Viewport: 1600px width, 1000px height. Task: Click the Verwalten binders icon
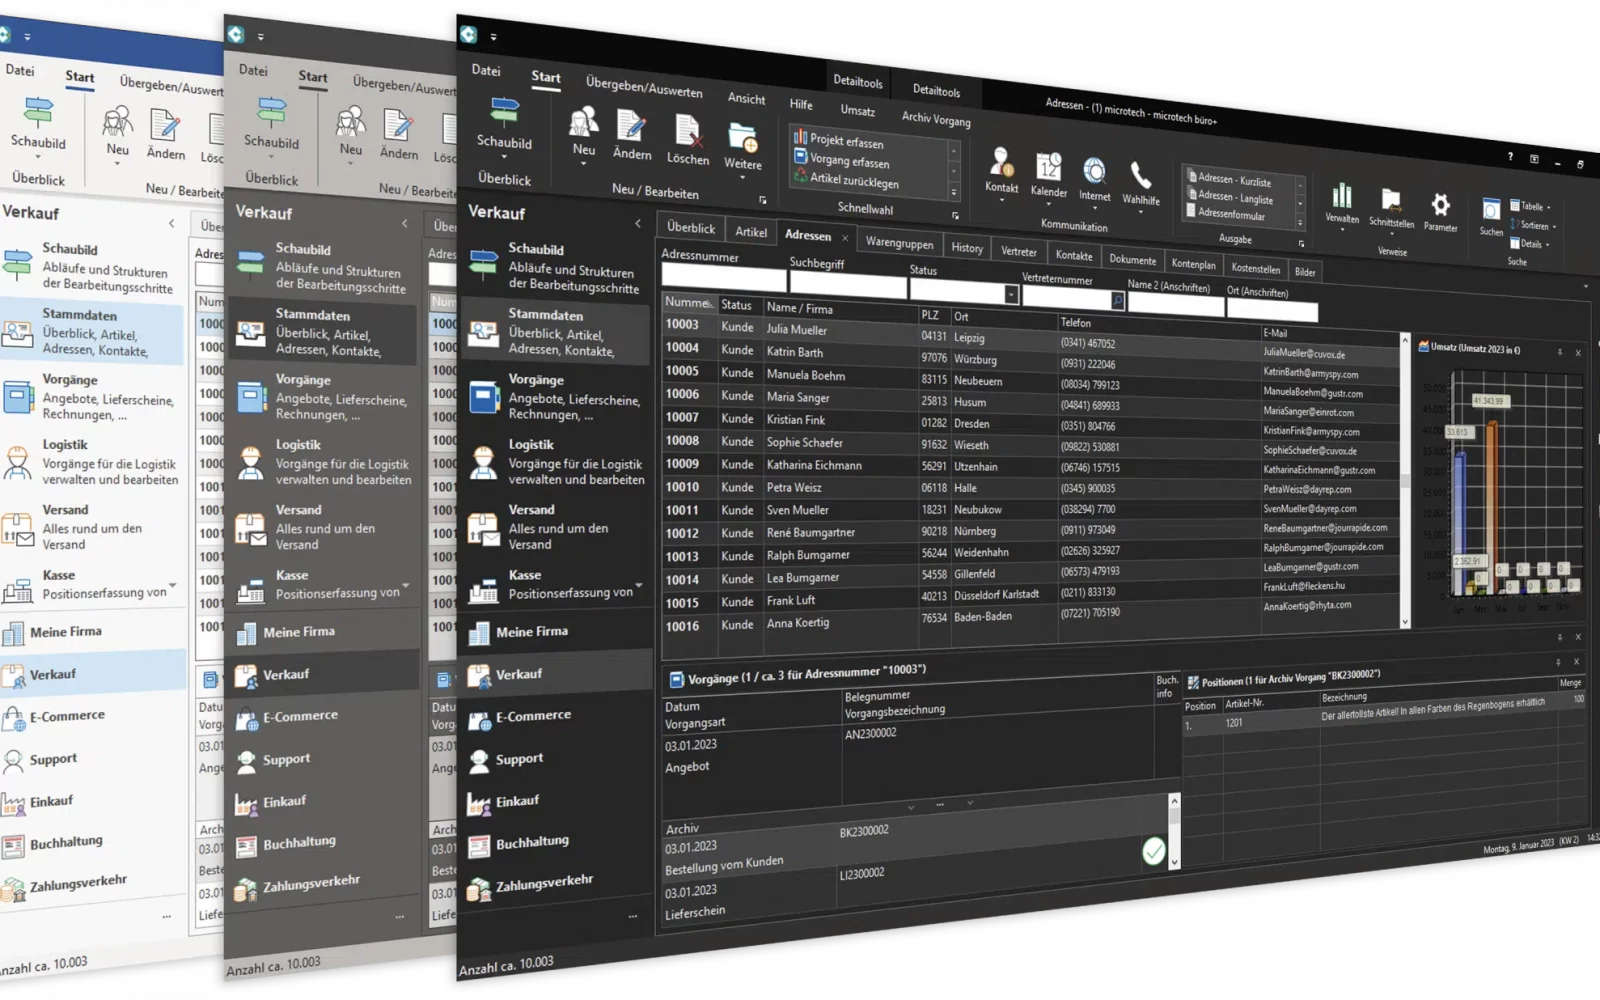pyautogui.click(x=1342, y=197)
